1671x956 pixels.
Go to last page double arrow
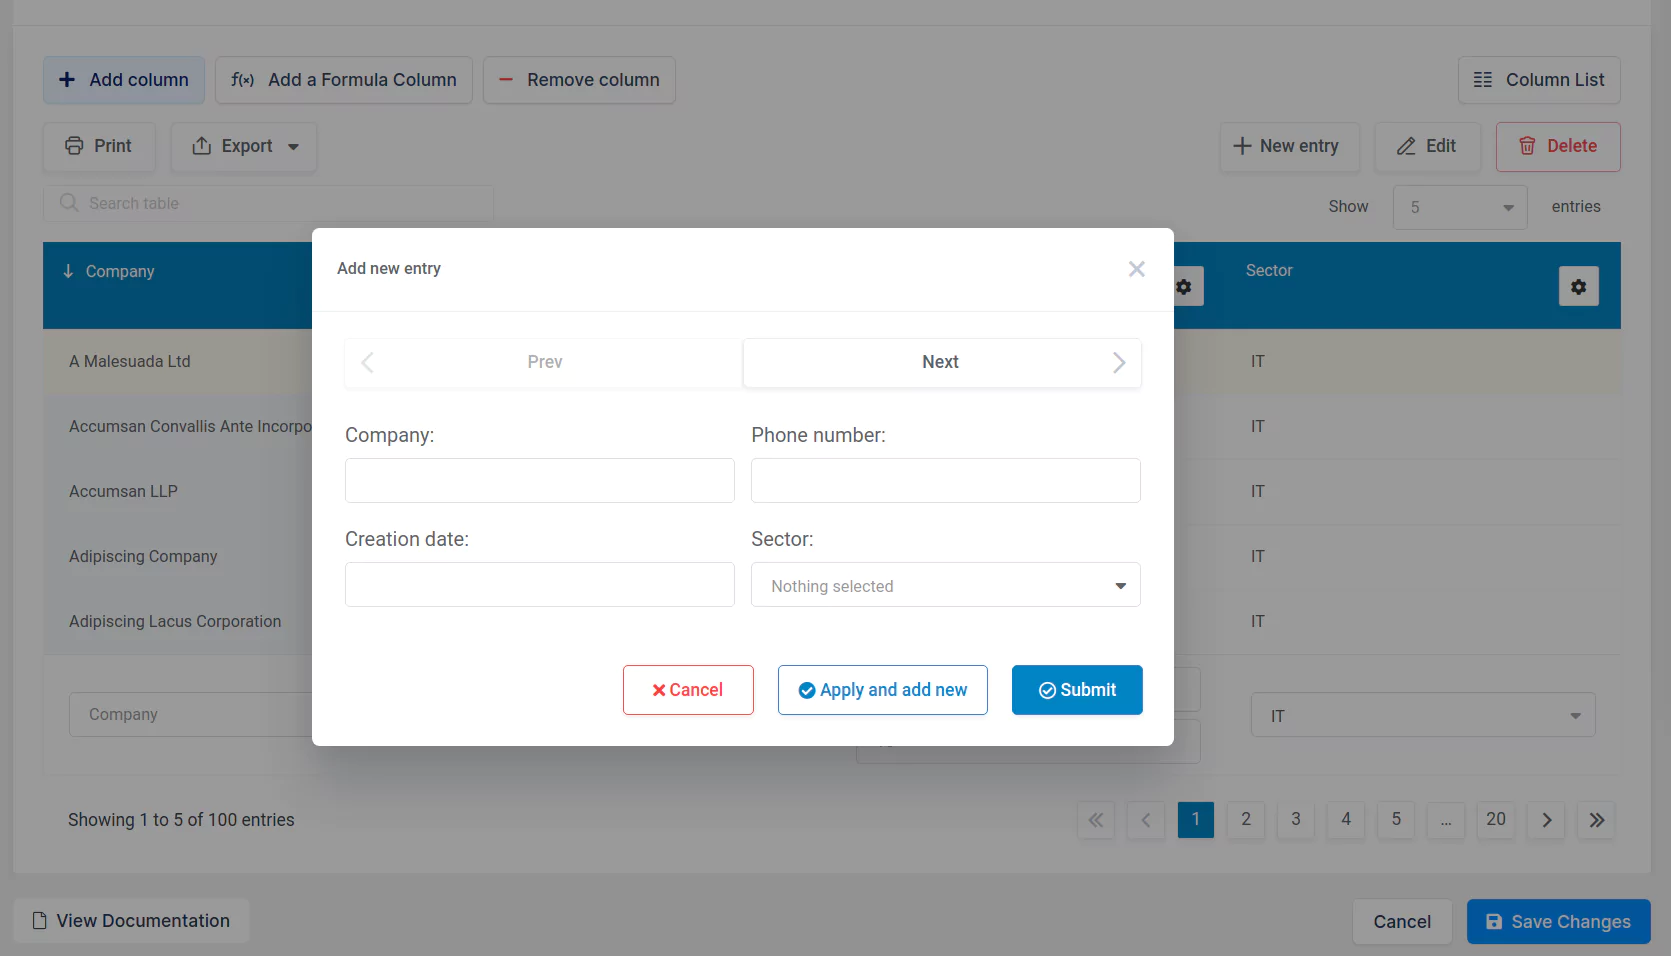coord(1597,820)
